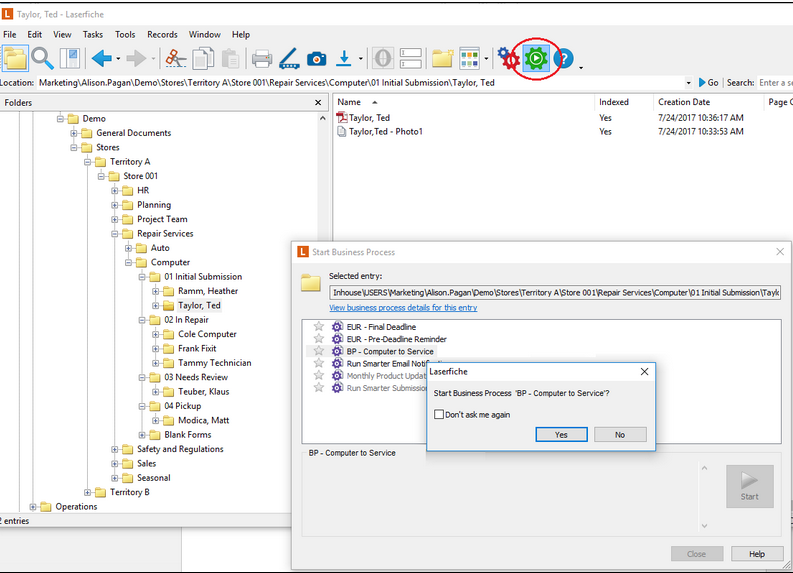Open the import arrow dropdown

361,59
